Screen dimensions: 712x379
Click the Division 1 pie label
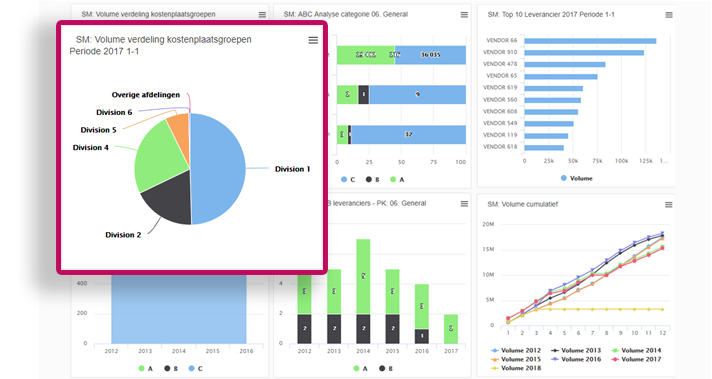pos(292,169)
